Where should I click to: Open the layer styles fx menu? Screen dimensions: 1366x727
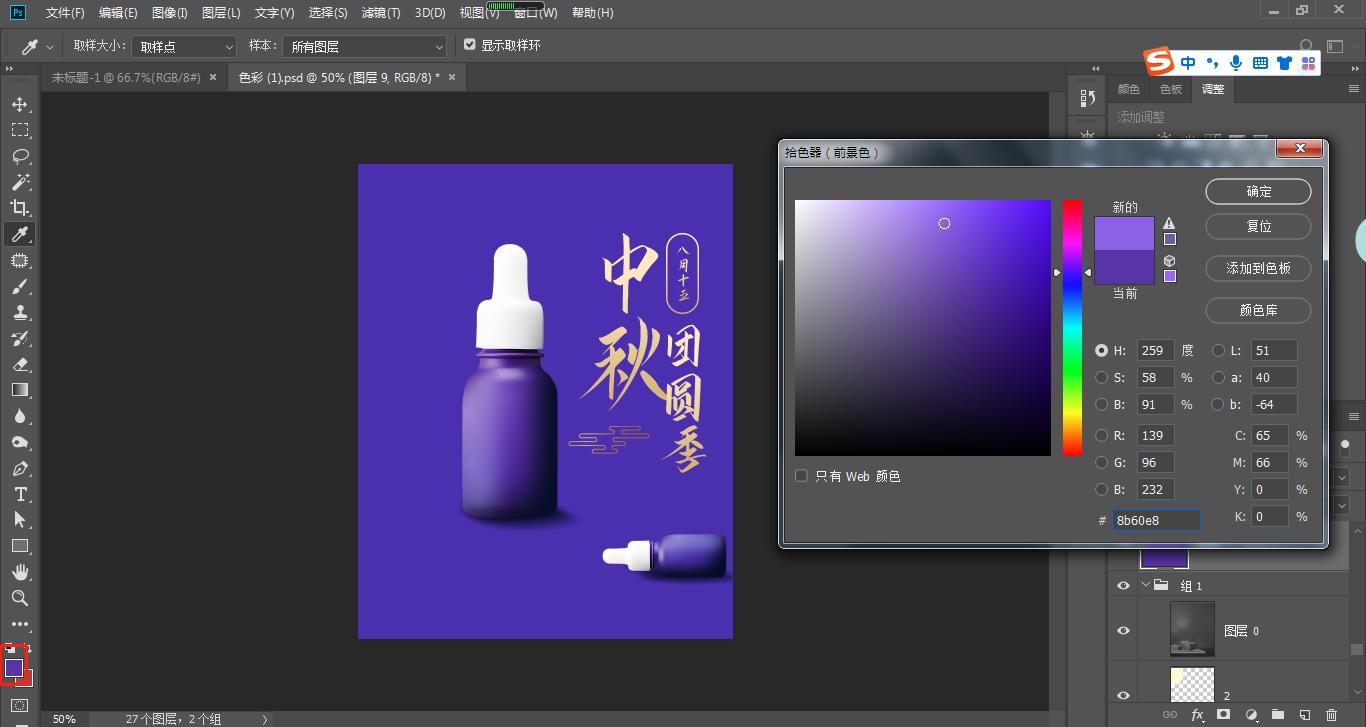(1197, 714)
